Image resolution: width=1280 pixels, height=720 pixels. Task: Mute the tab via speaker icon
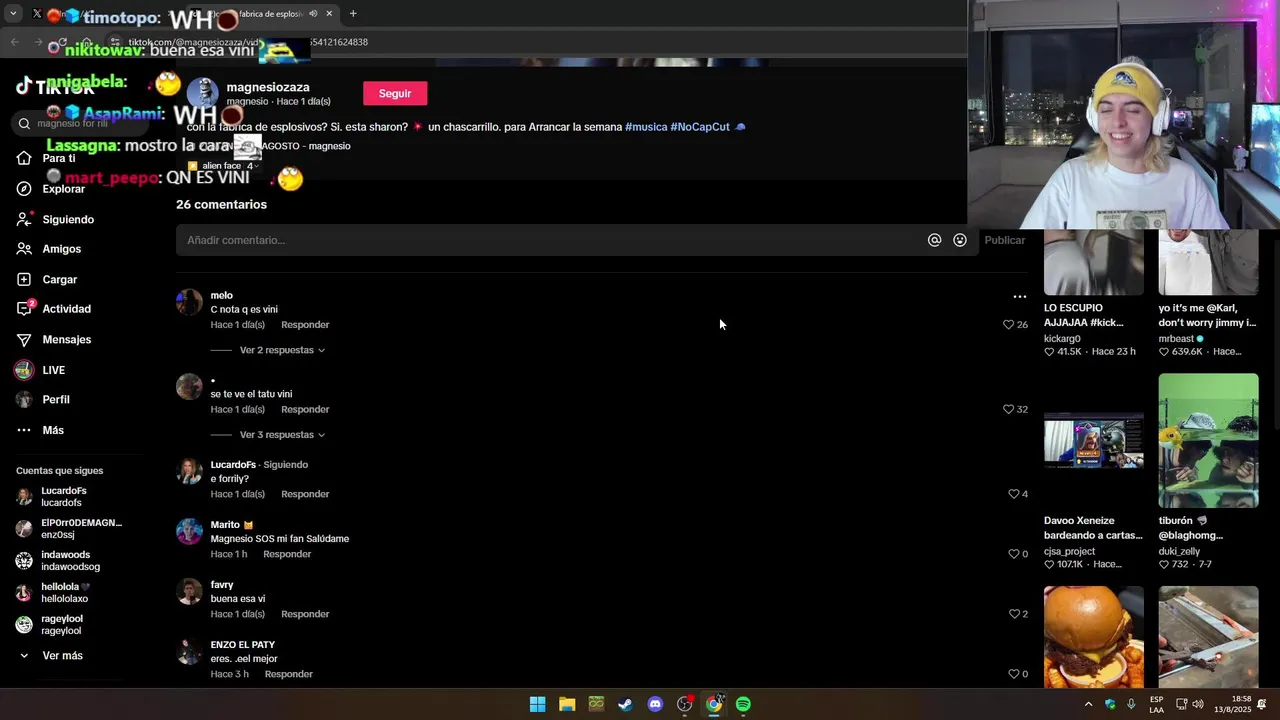pos(313,14)
